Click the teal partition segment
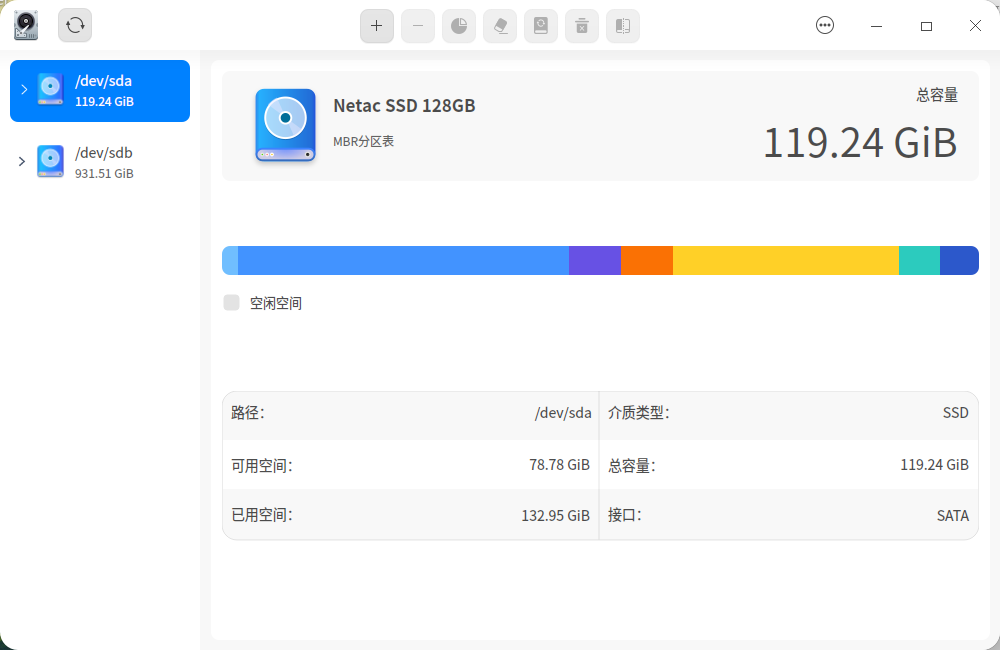 (920, 260)
